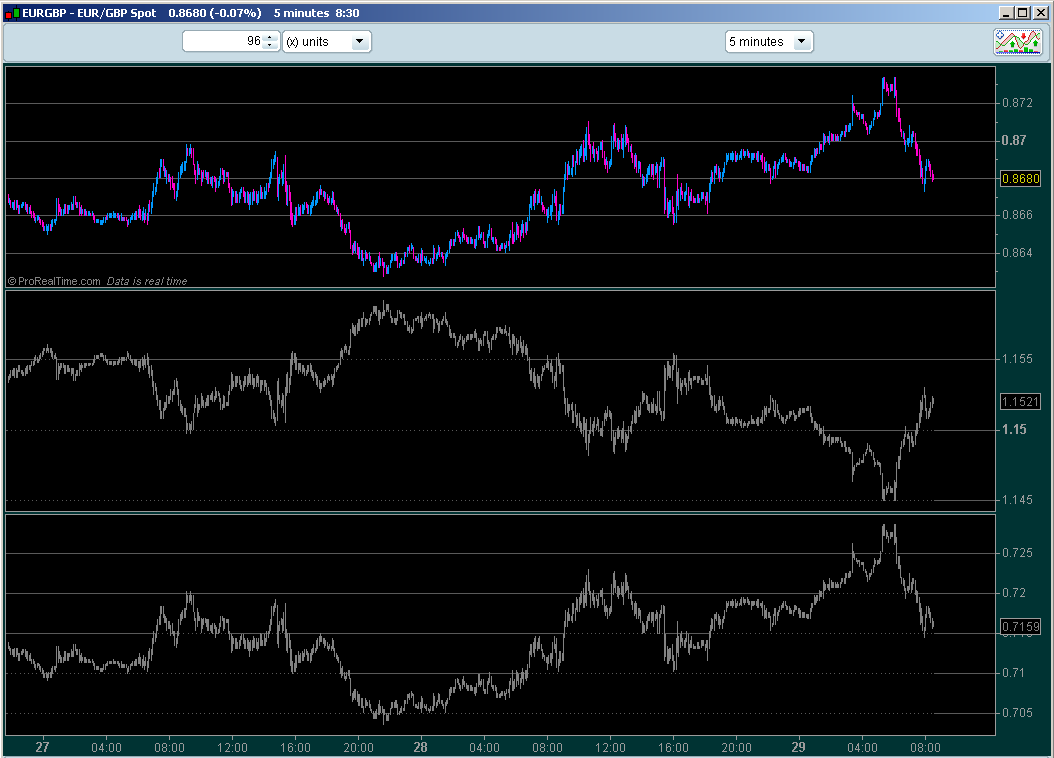Click the date label 27 on time axis
Image resolution: width=1054 pixels, height=758 pixels.
click(42, 747)
